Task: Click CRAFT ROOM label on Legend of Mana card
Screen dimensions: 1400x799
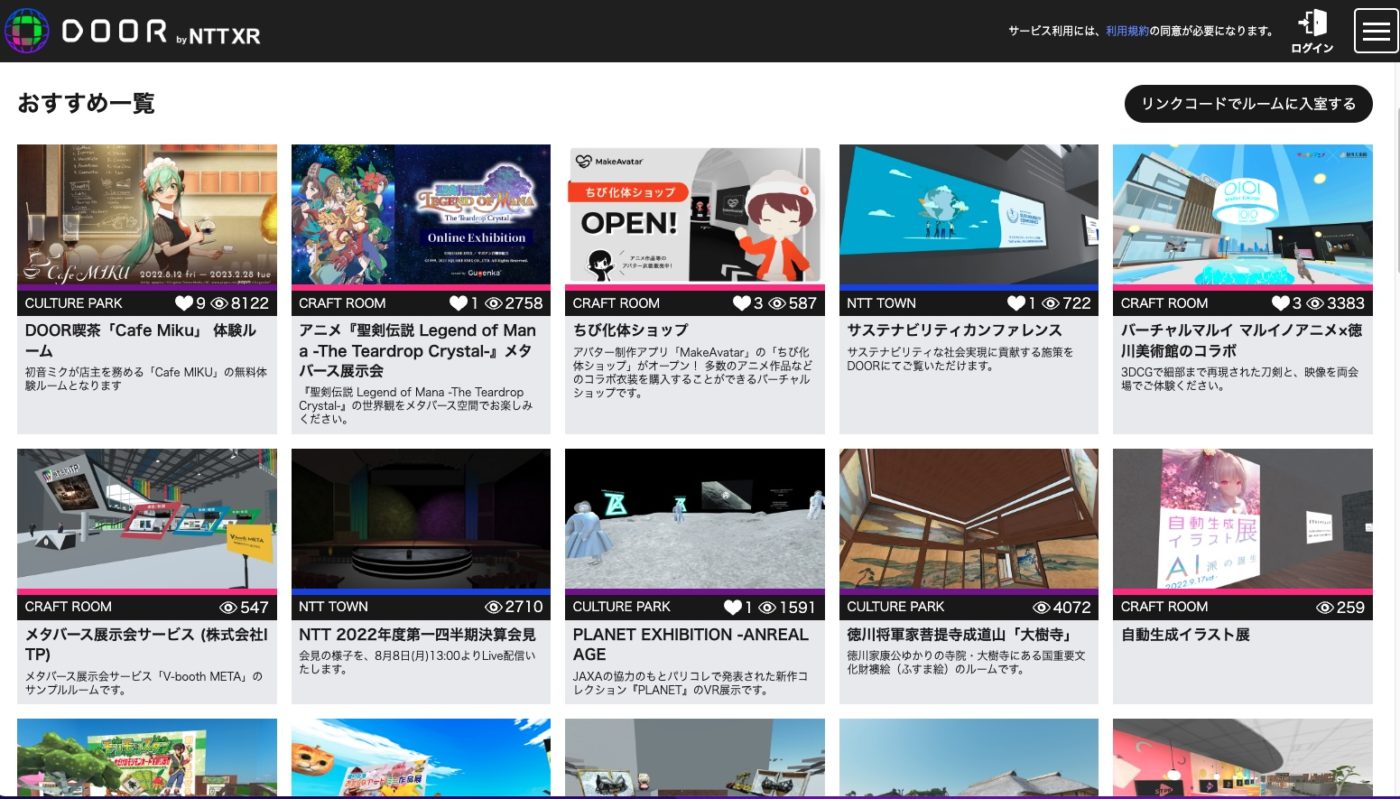Action: point(342,303)
